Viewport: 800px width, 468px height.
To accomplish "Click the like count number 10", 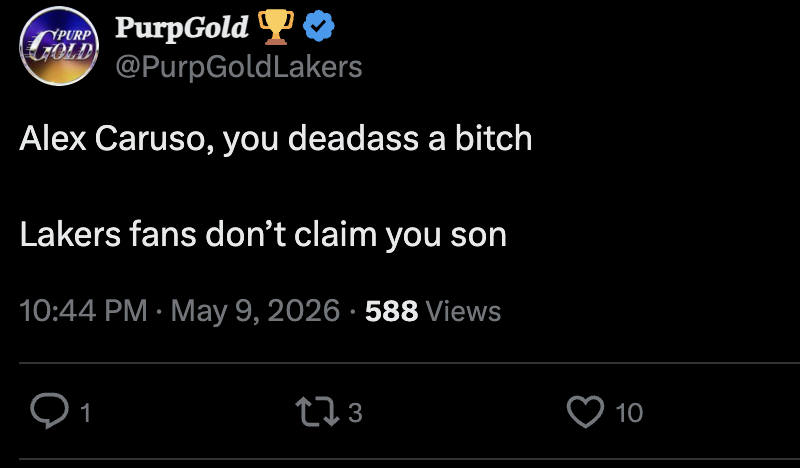I will click(x=629, y=412).
